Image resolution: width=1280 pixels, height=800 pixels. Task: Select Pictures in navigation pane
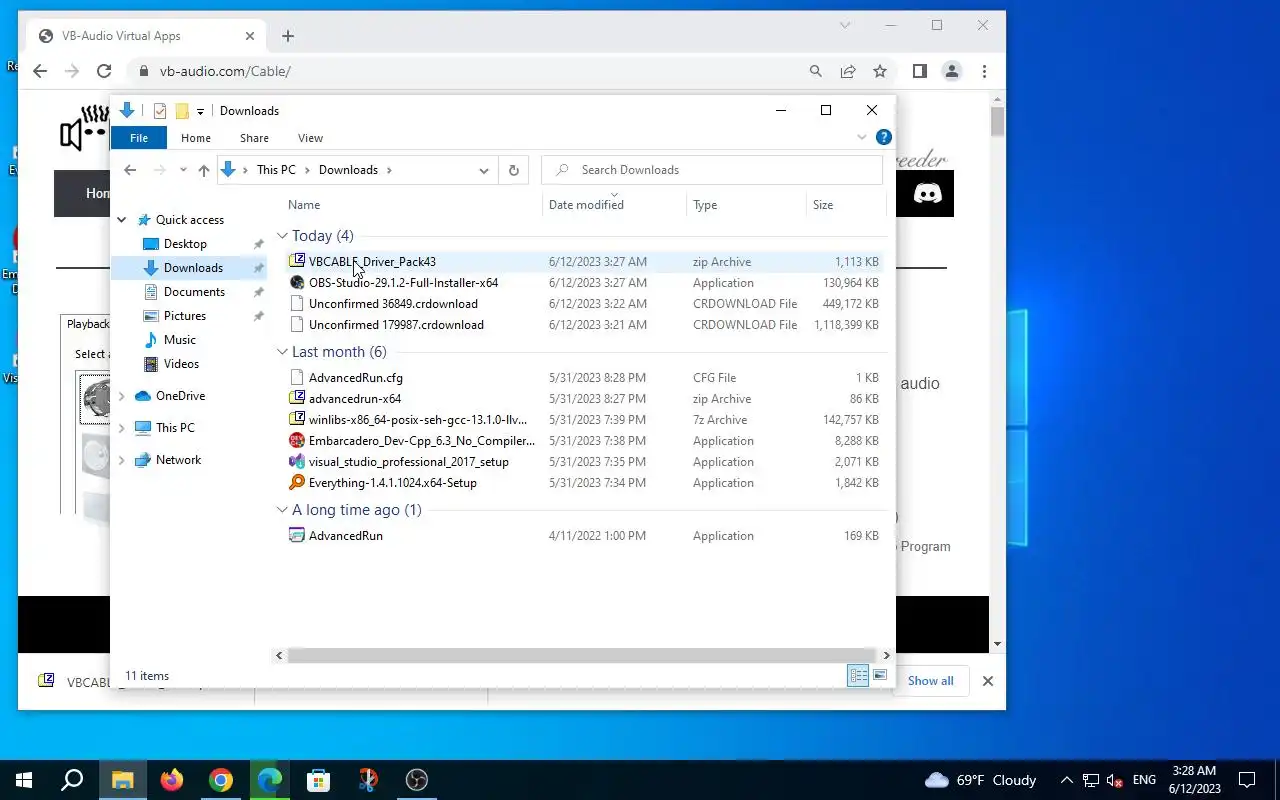point(185,316)
